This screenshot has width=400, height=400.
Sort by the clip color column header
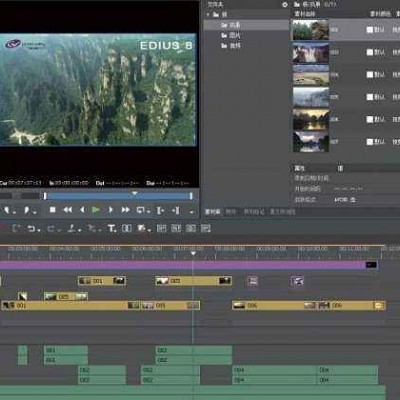click(380, 14)
